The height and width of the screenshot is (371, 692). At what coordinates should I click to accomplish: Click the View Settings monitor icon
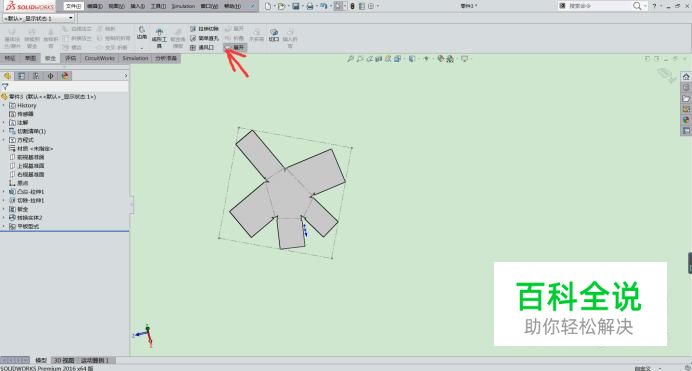pos(464,59)
